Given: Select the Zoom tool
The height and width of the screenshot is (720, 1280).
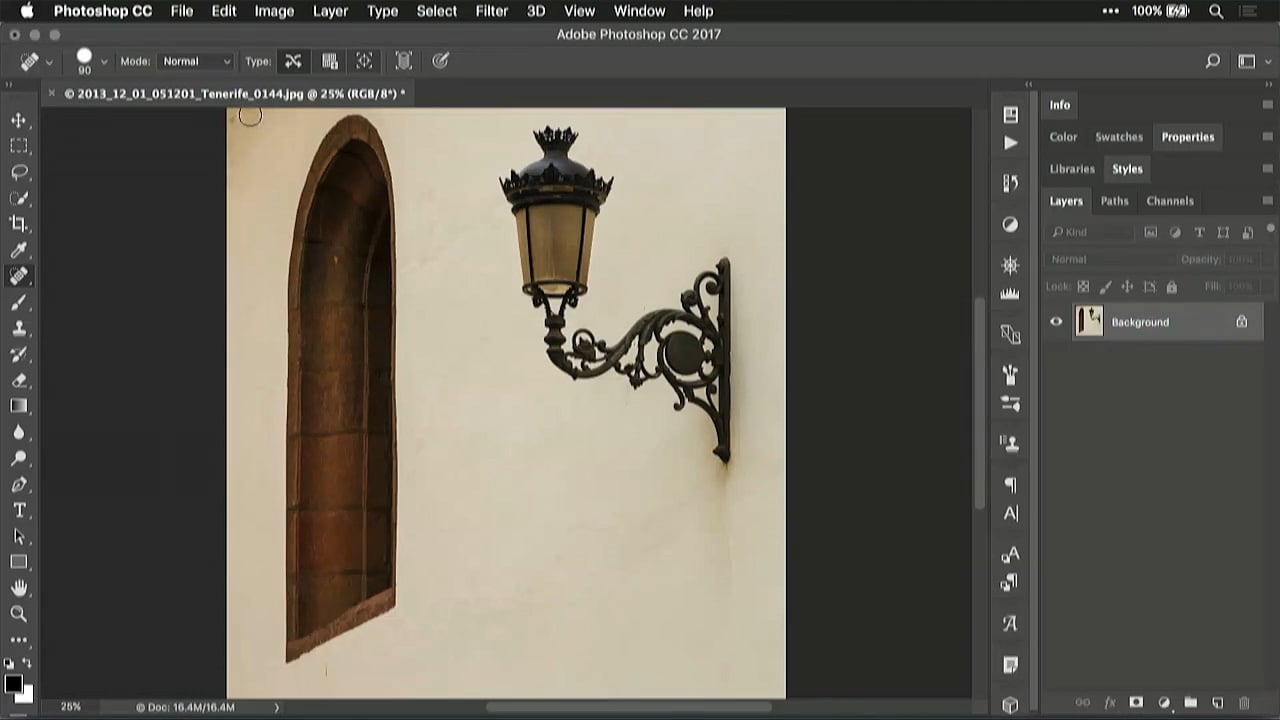Looking at the screenshot, I should [19, 614].
